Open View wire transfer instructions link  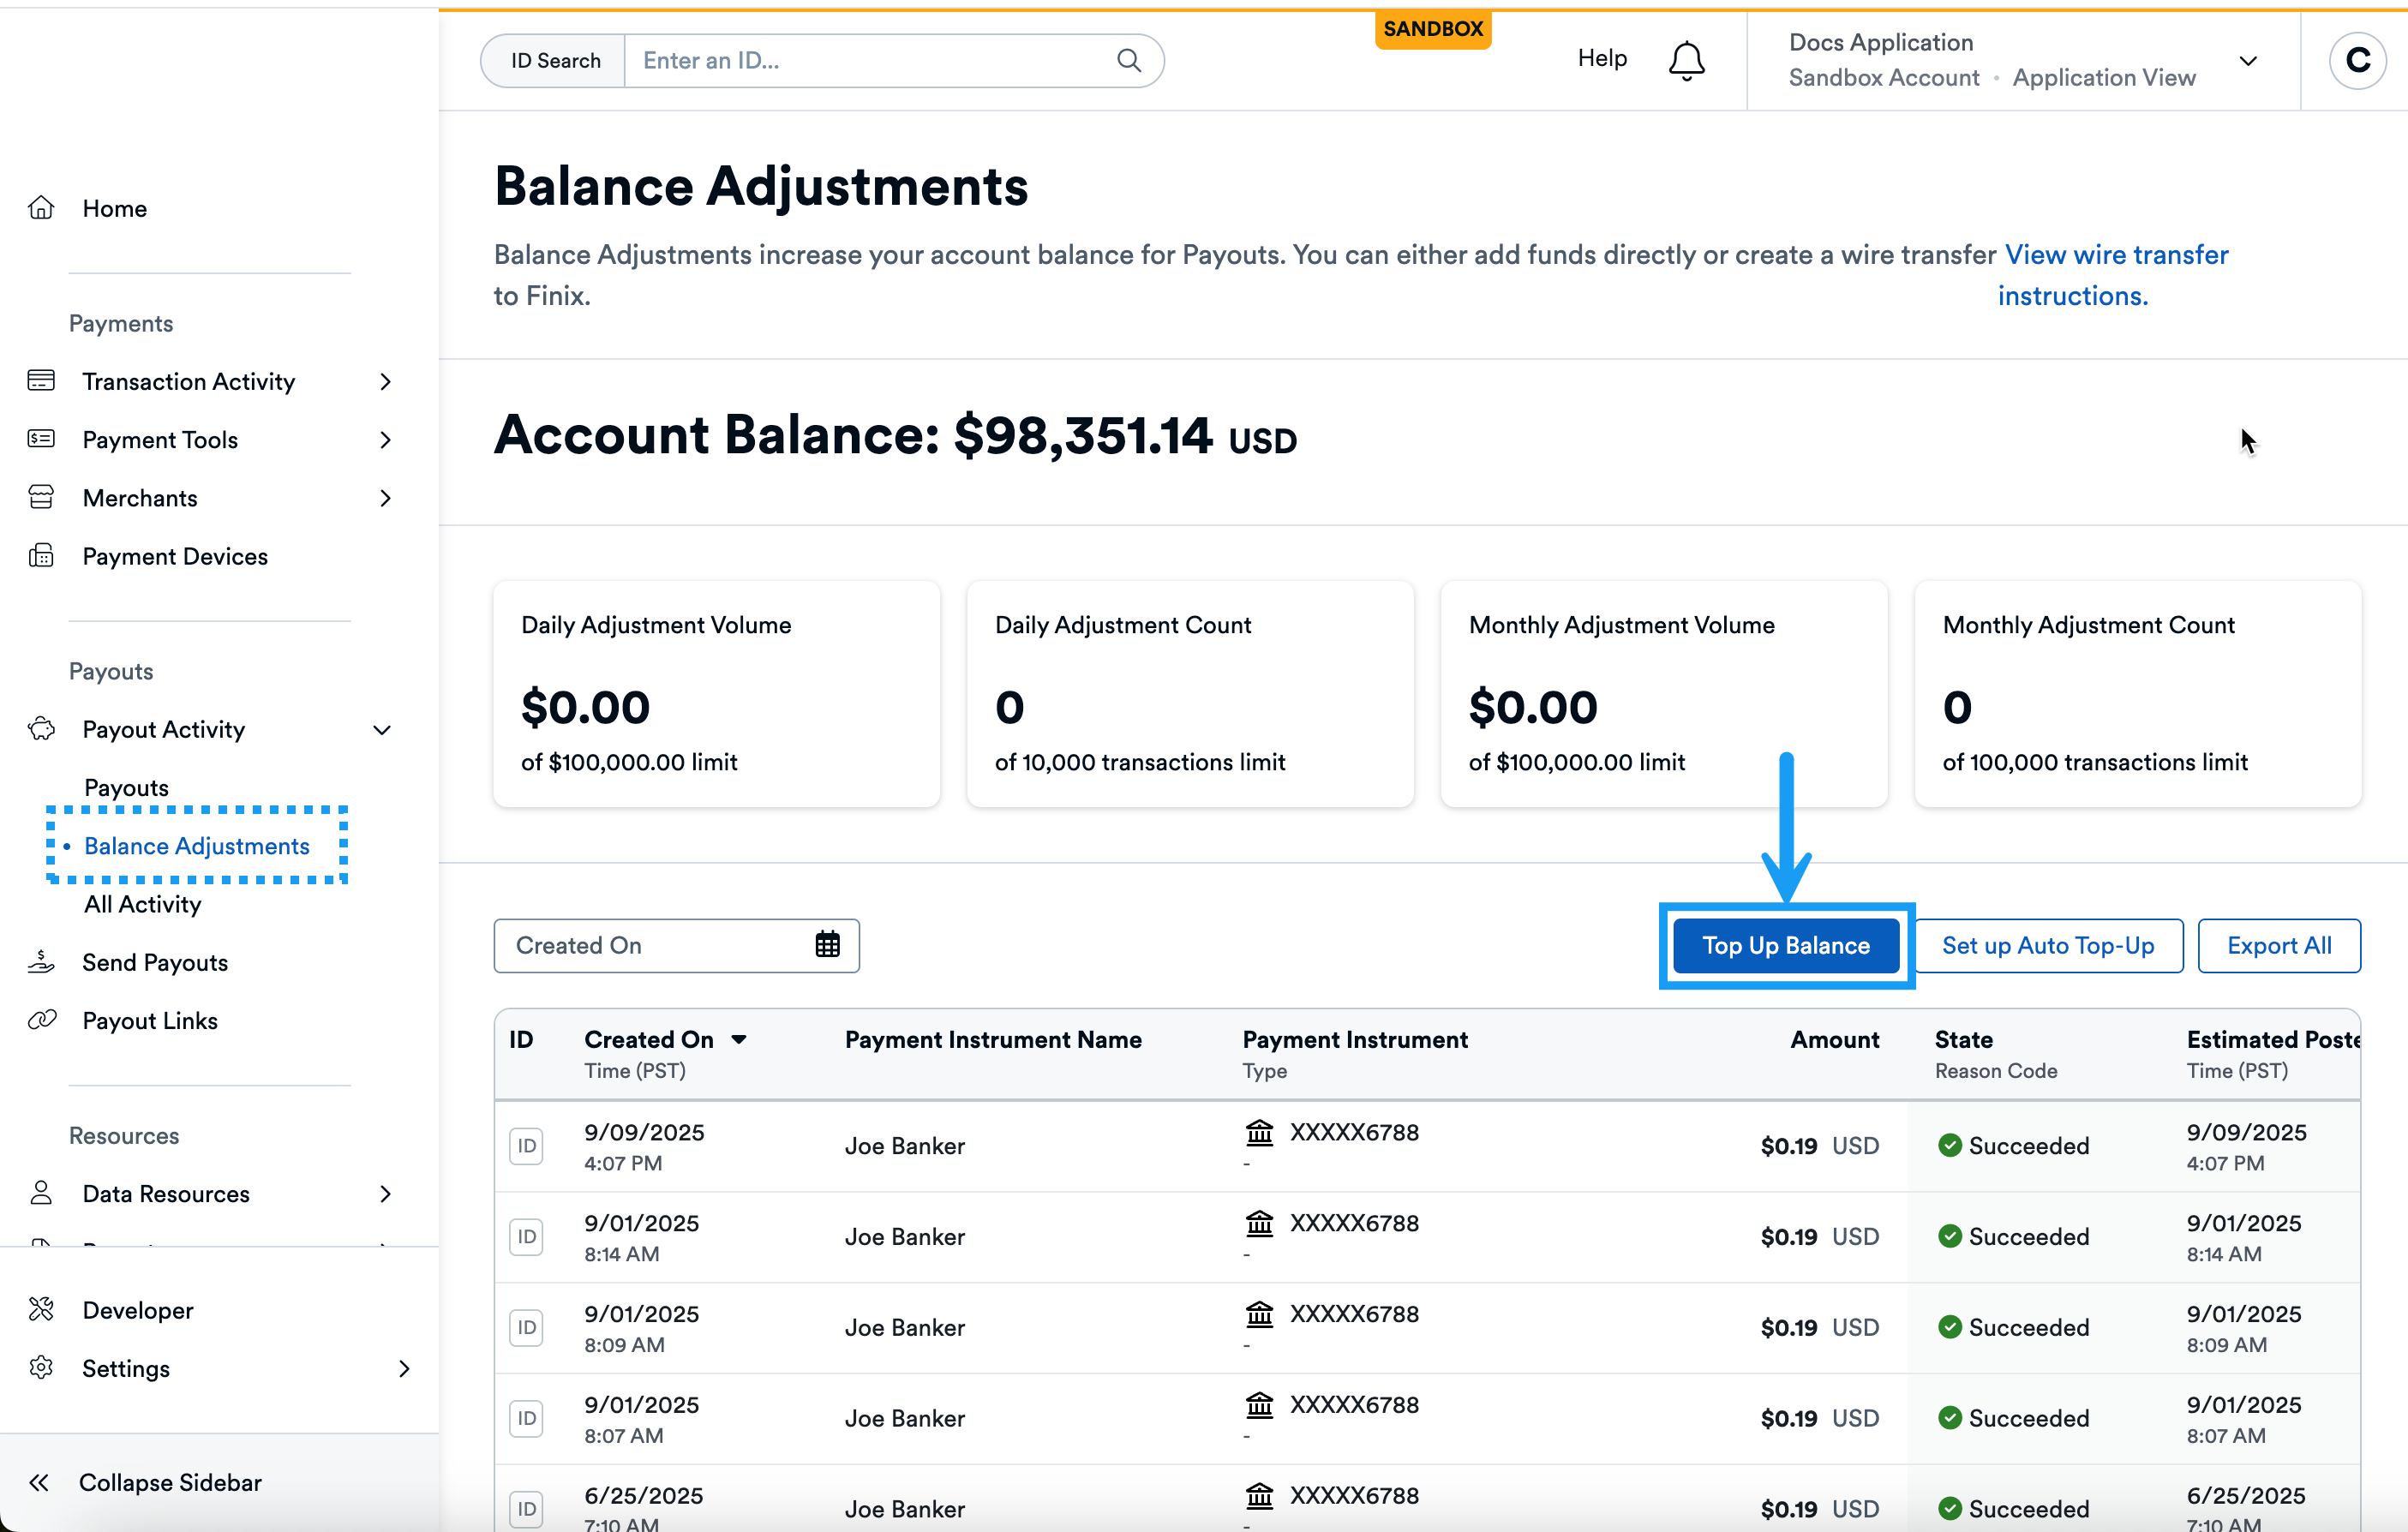2114,255
